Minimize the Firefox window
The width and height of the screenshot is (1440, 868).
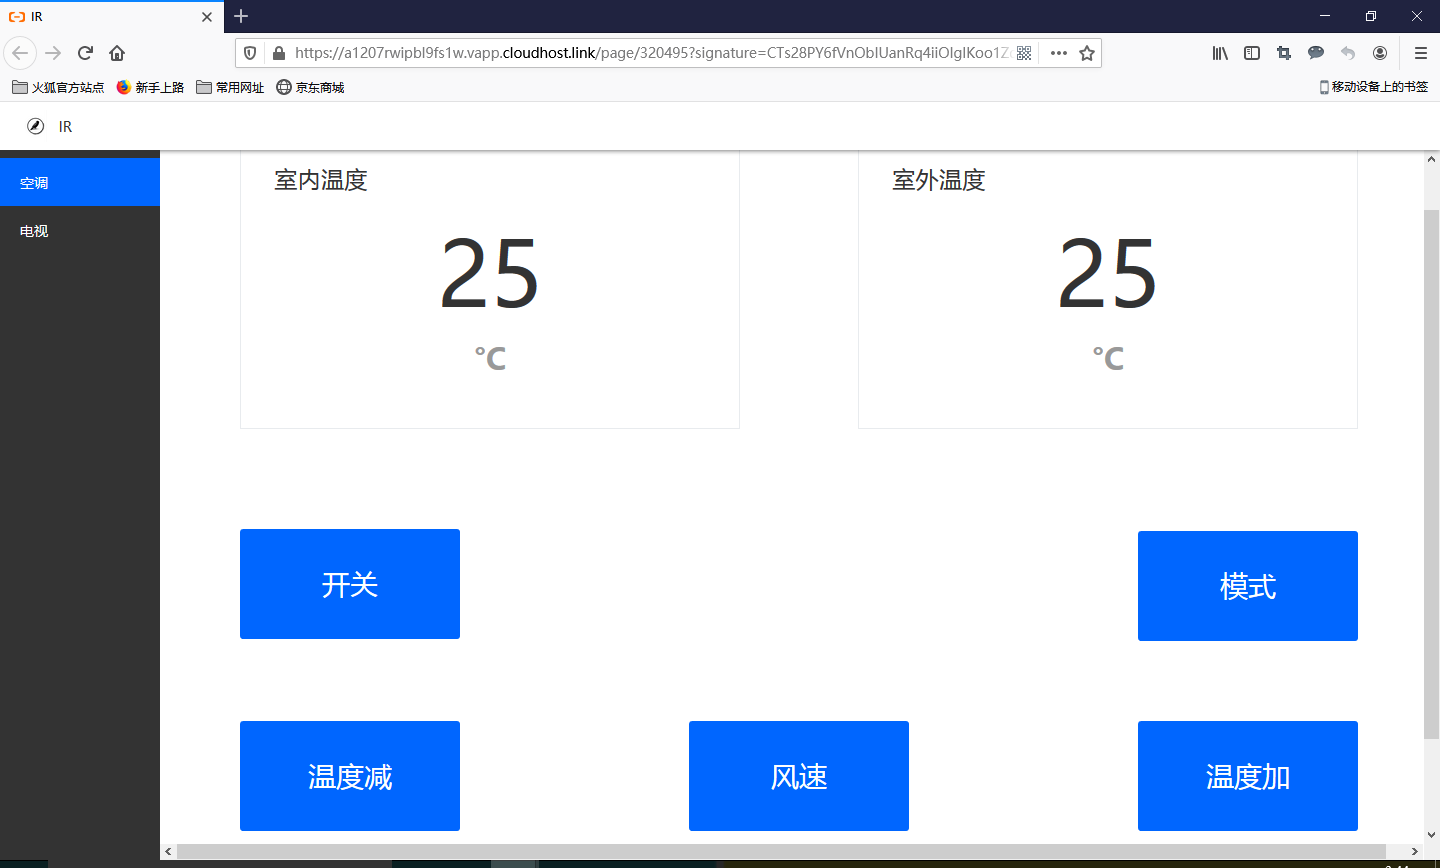pyautogui.click(x=1325, y=16)
